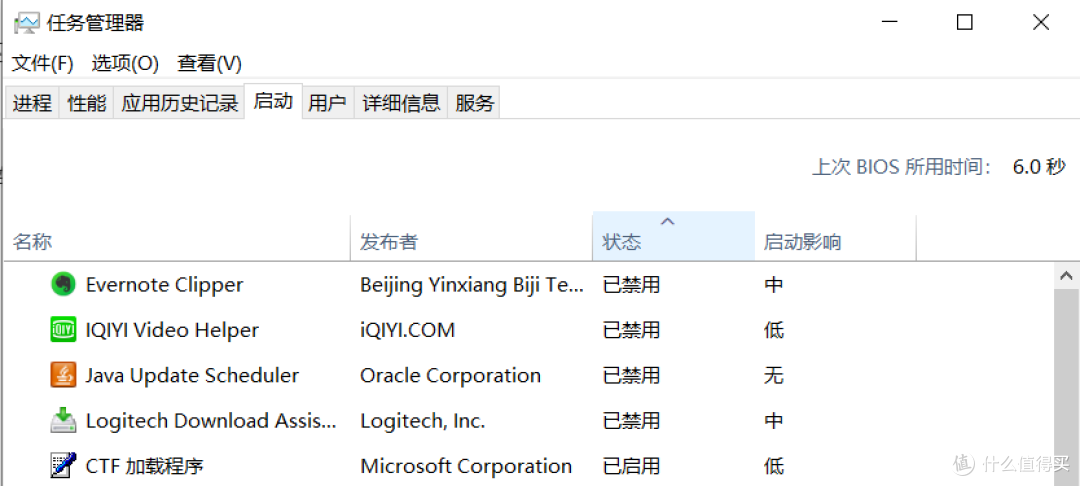Click publisher Microsoft Corporation
This screenshot has height=486, width=1080.
click(466, 466)
